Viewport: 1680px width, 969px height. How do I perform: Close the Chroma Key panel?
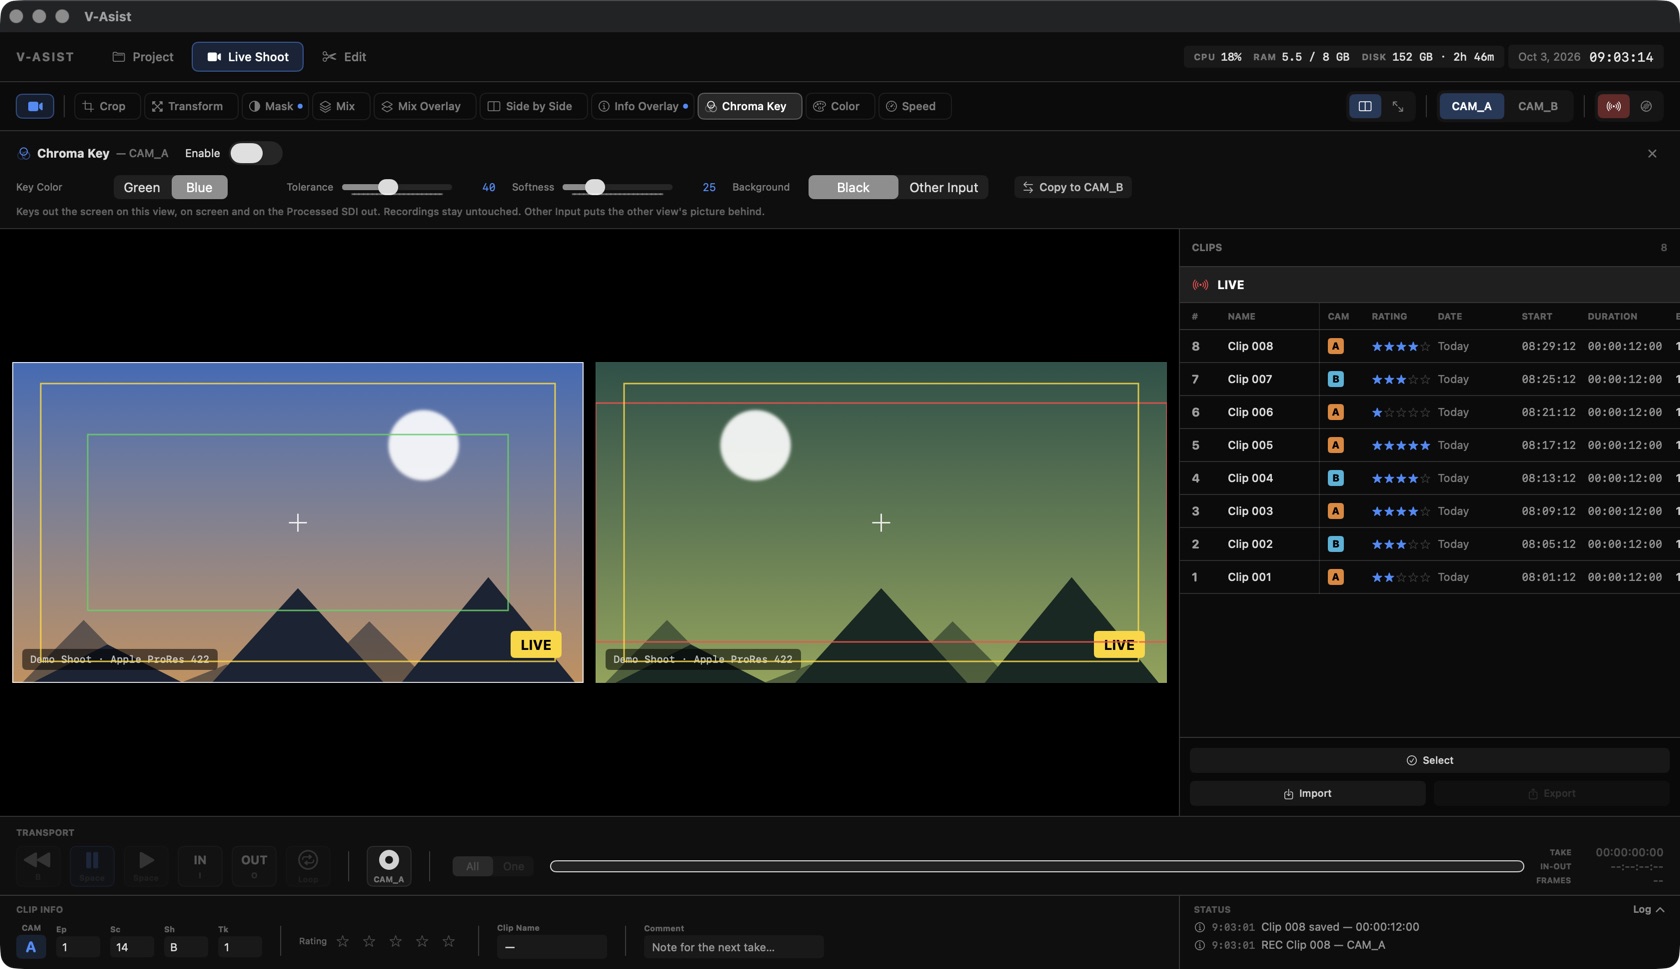(x=1652, y=154)
